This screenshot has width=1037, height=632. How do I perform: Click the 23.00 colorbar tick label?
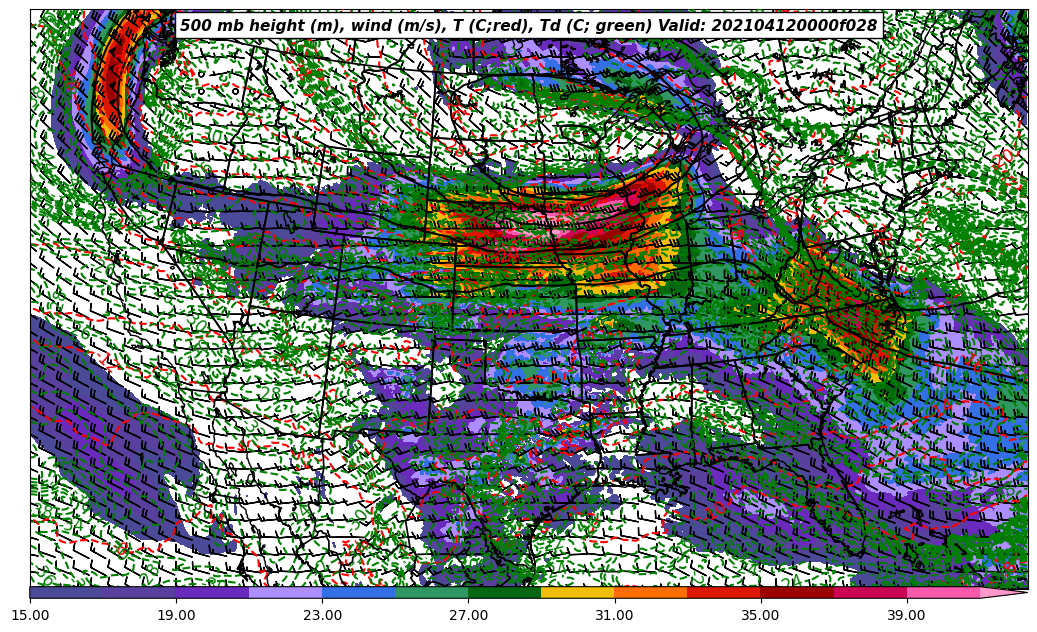[x=323, y=615]
